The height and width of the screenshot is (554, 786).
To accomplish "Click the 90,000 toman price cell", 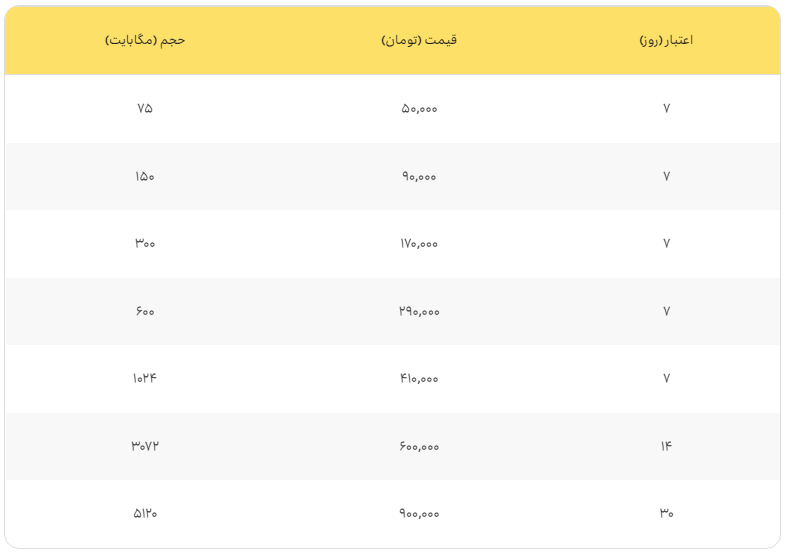I will (419, 176).
